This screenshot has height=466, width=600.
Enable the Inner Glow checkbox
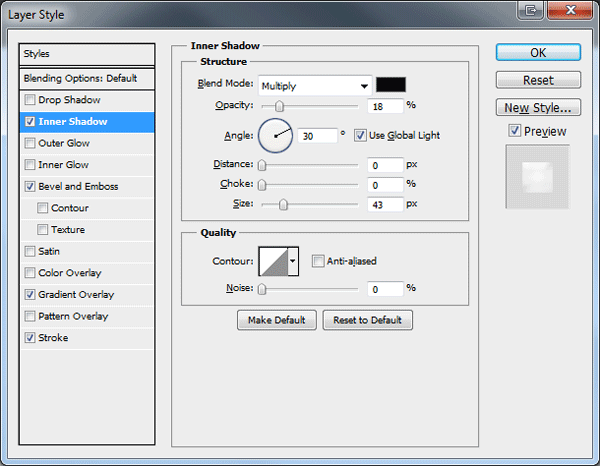click(30, 165)
